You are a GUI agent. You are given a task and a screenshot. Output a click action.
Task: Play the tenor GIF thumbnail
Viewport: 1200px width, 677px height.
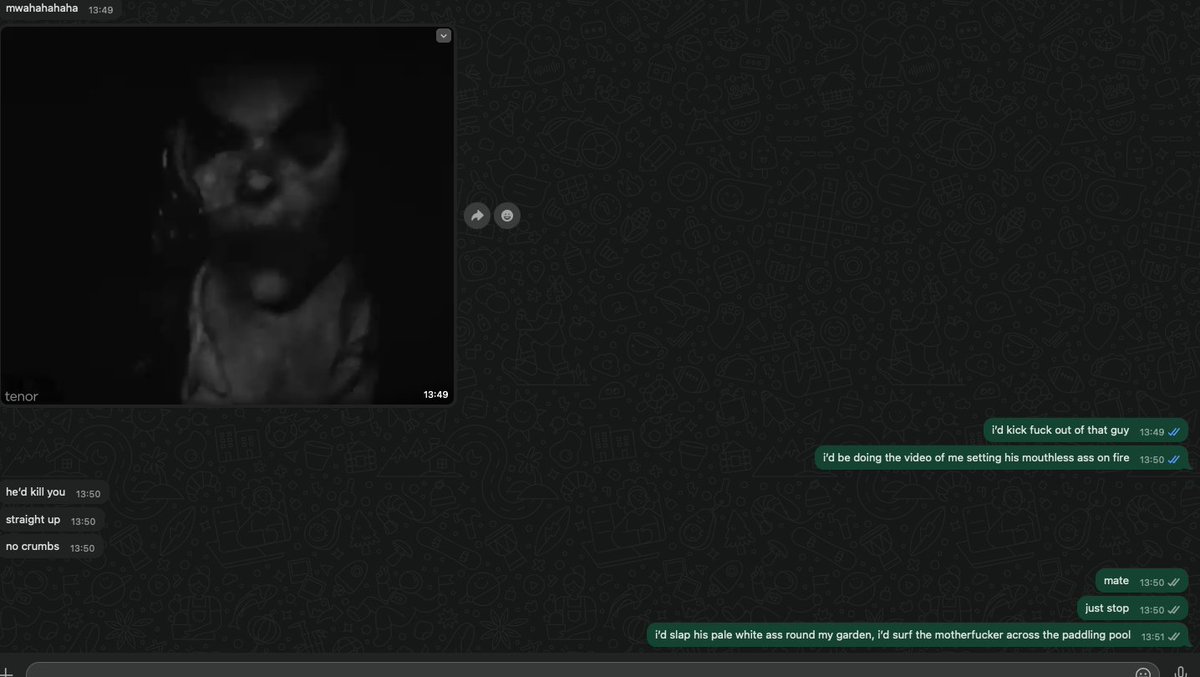(227, 216)
